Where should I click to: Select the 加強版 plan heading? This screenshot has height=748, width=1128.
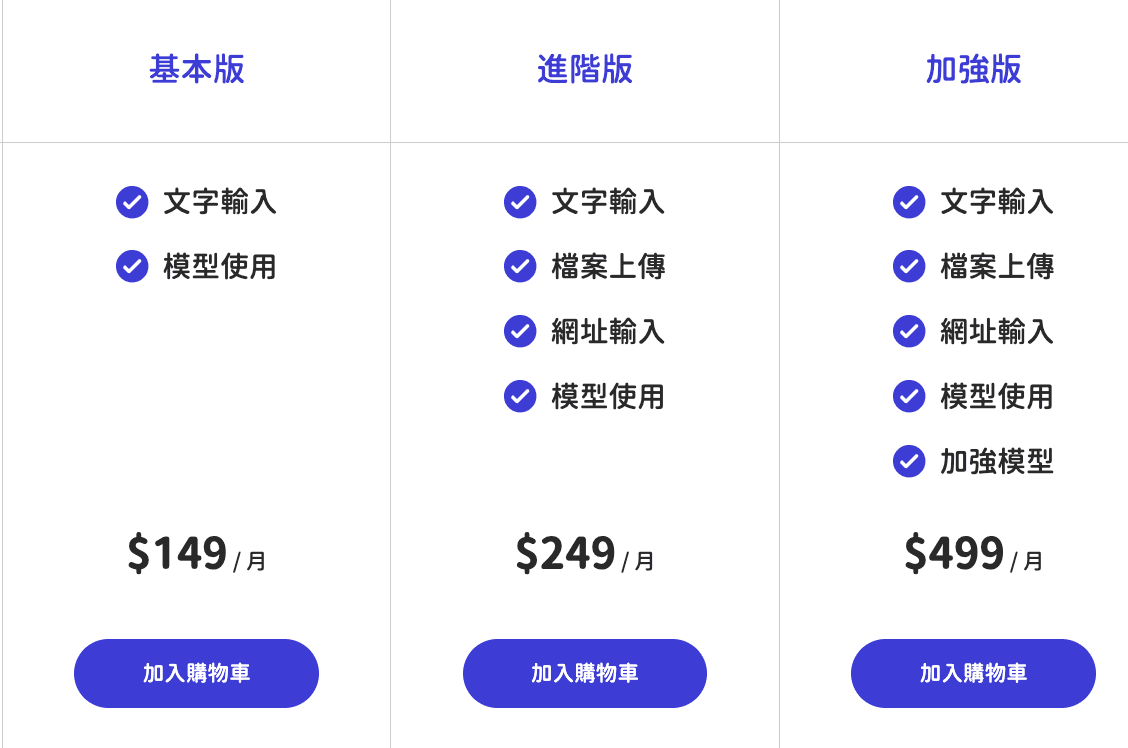pos(974,70)
